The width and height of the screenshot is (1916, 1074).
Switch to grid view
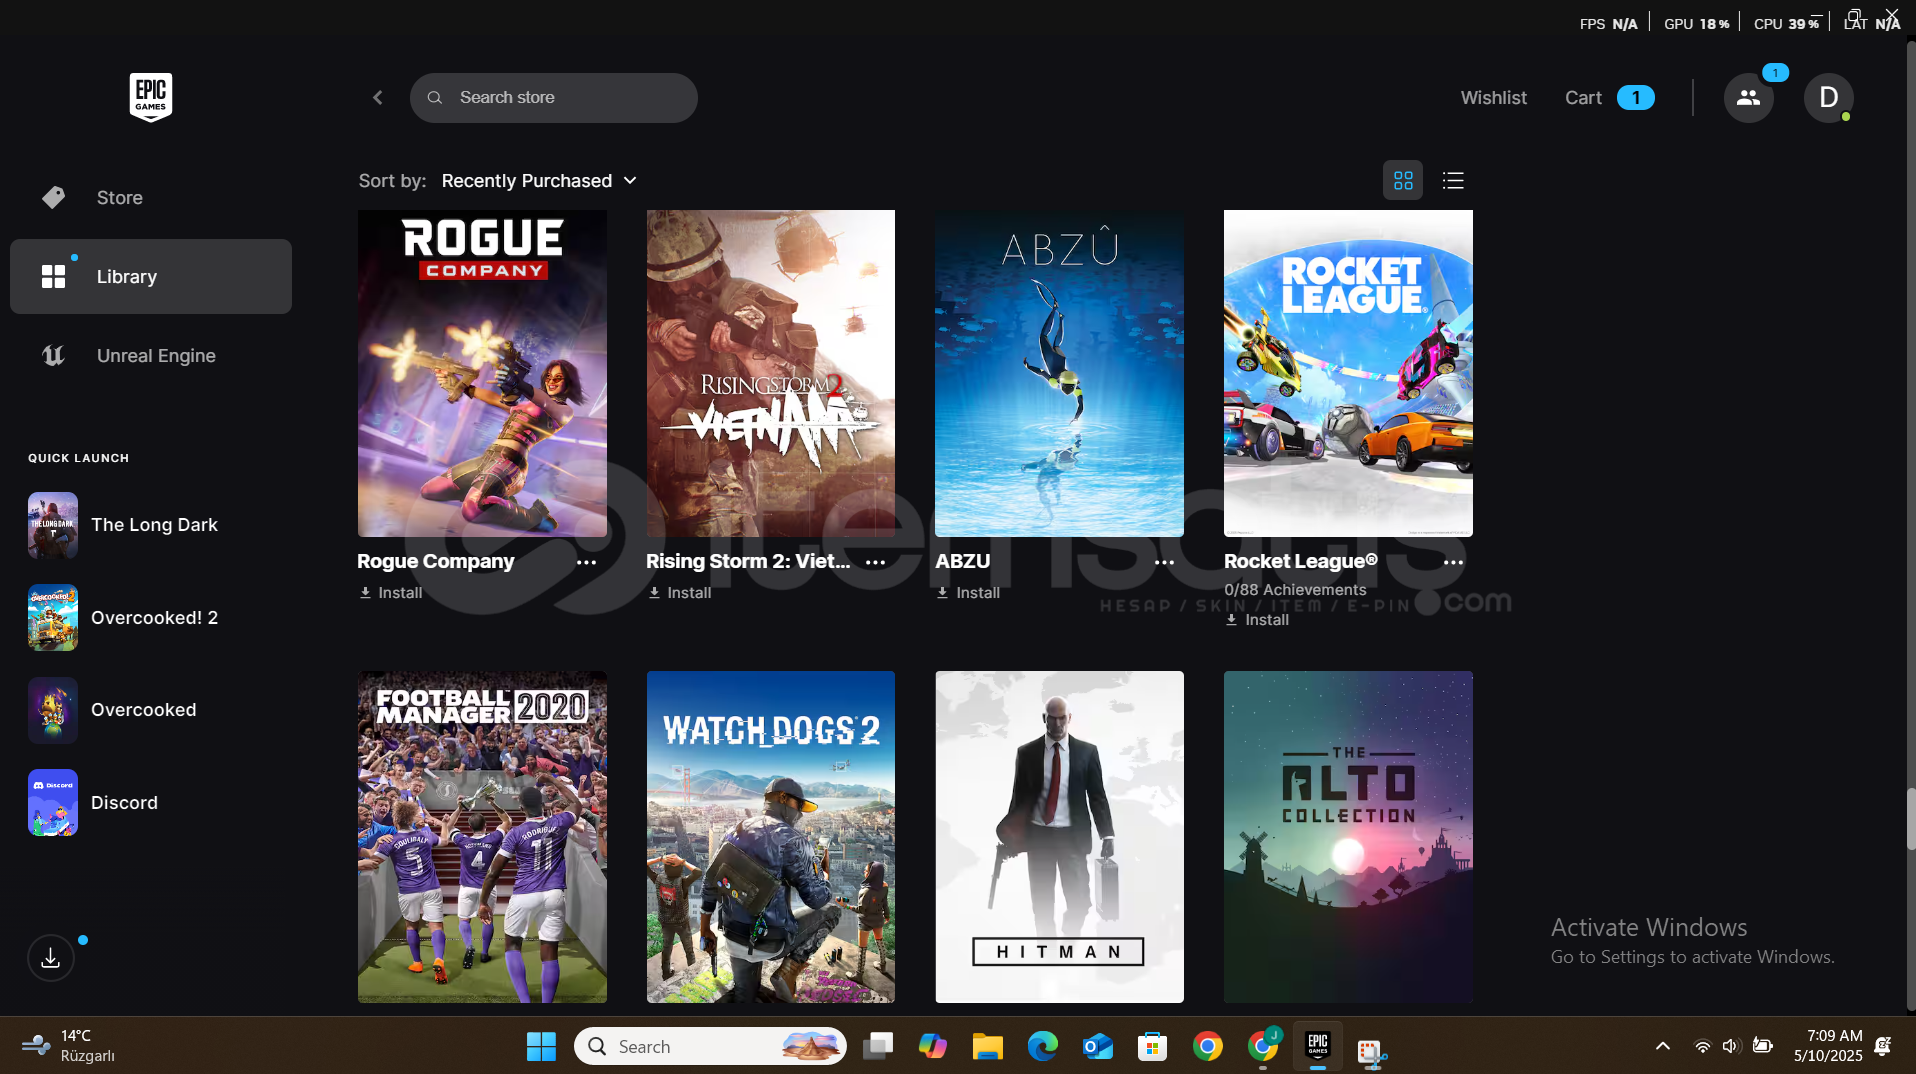tap(1403, 181)
